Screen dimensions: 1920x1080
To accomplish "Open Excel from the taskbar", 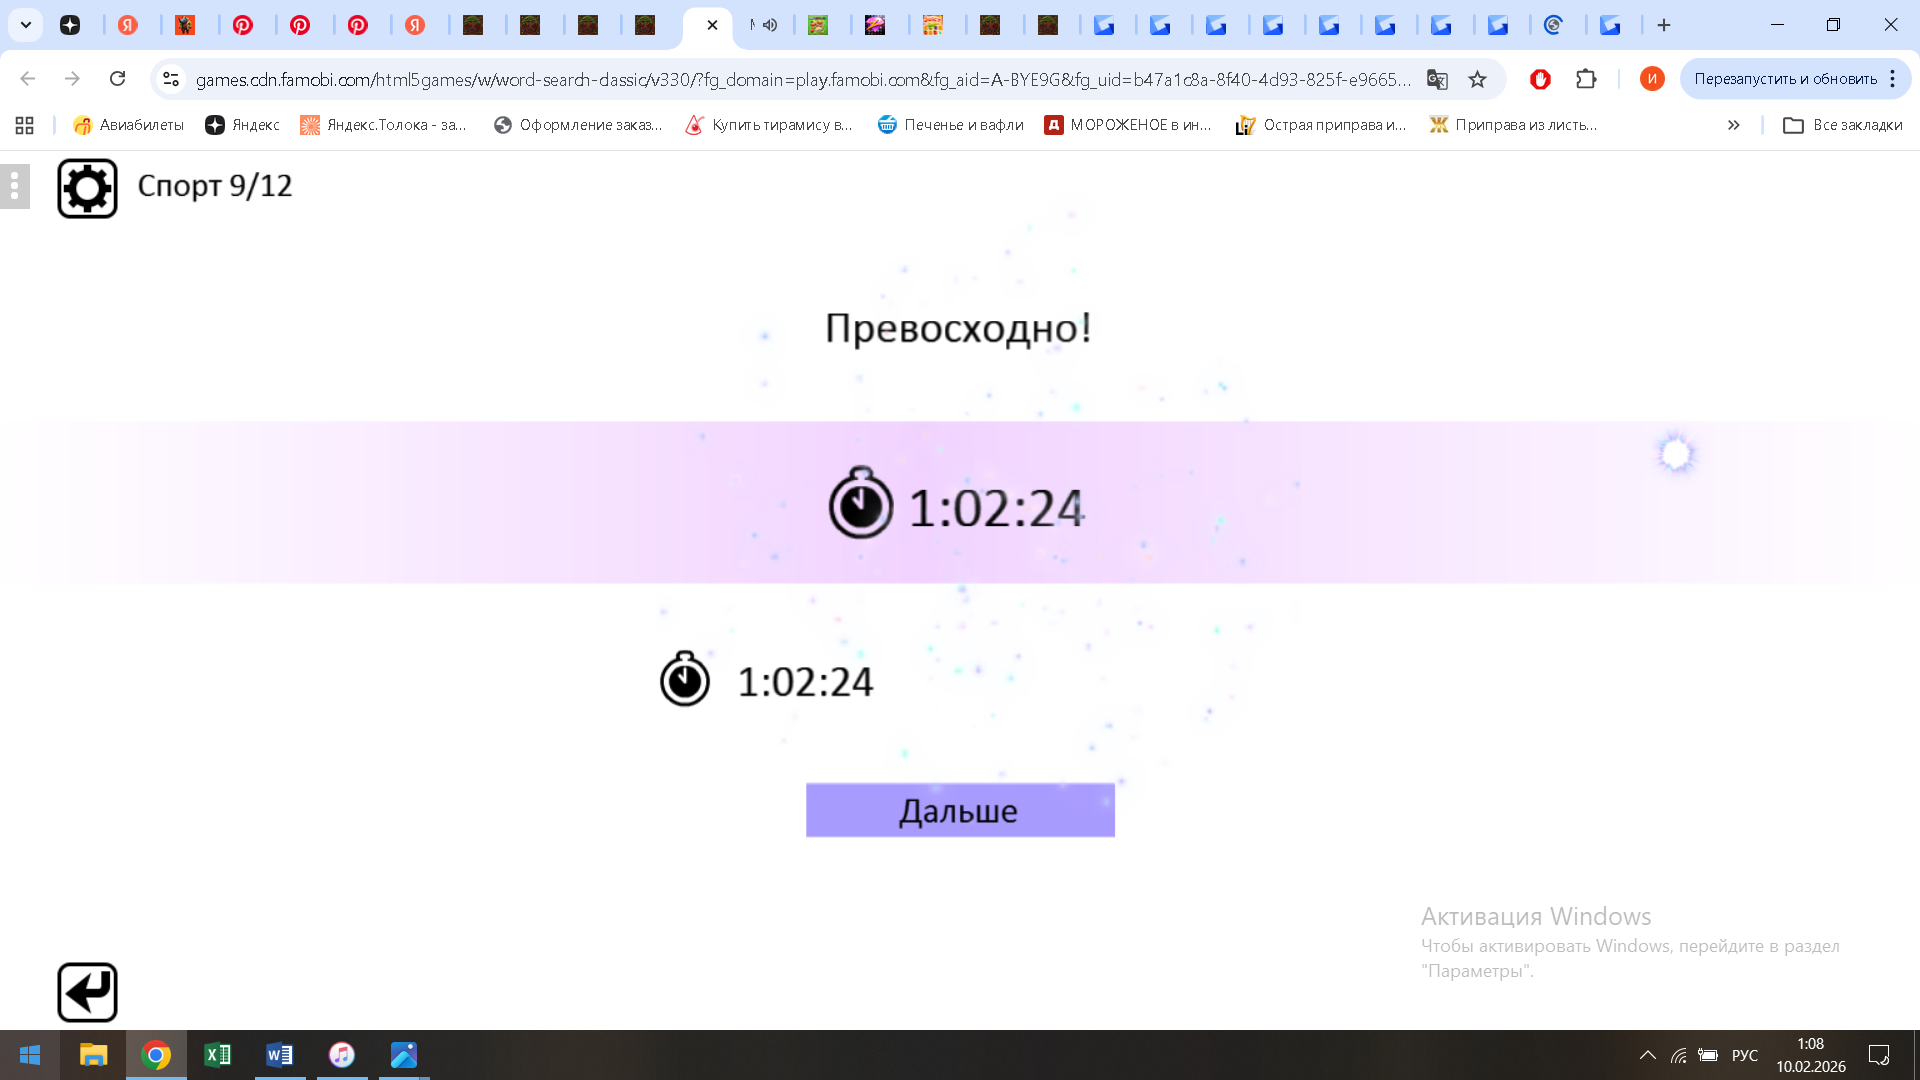I will tap(218, 1055).
